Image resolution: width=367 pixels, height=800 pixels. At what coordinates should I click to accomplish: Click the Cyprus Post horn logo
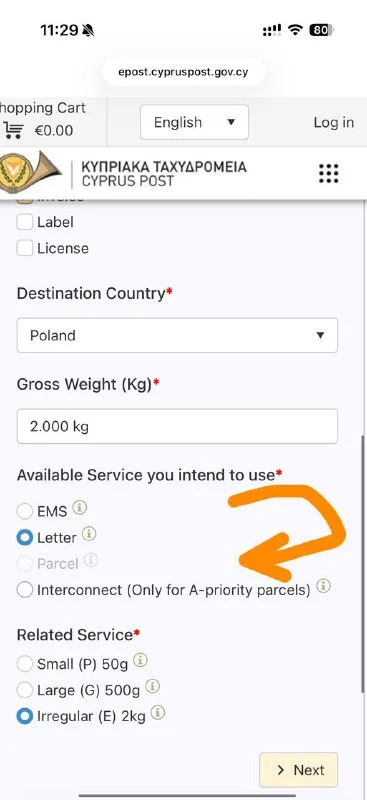pos(30,173)
